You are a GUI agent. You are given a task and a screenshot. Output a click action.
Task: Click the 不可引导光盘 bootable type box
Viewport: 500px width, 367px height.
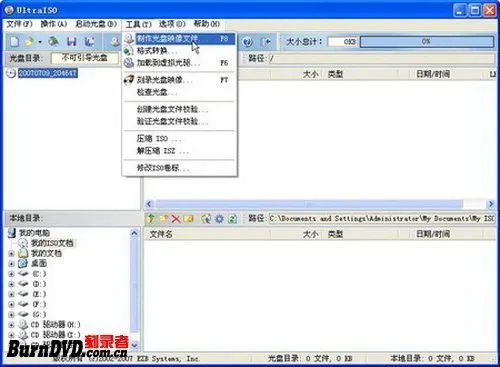85,58
